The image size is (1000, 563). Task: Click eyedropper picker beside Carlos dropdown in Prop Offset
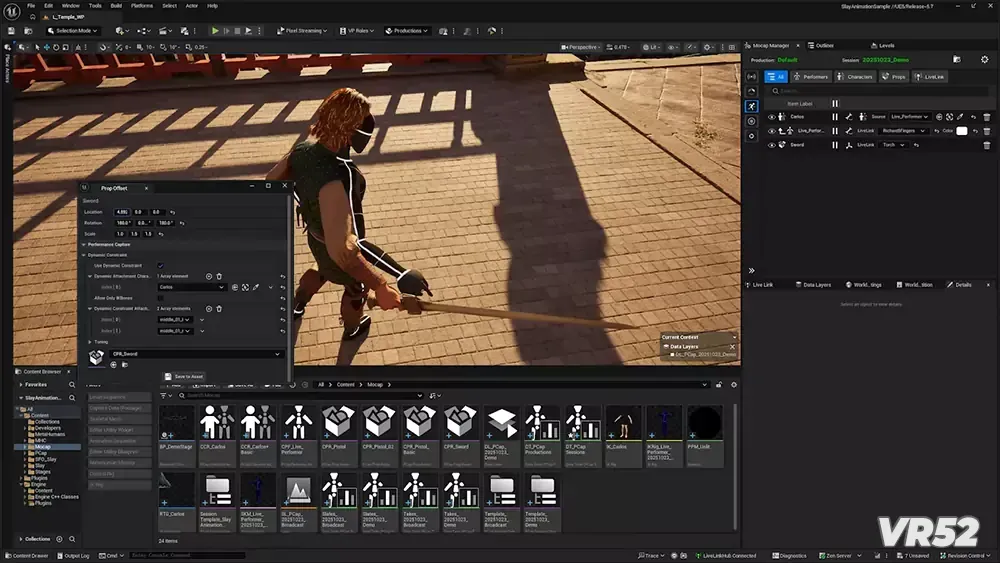(x=256, y=287)
